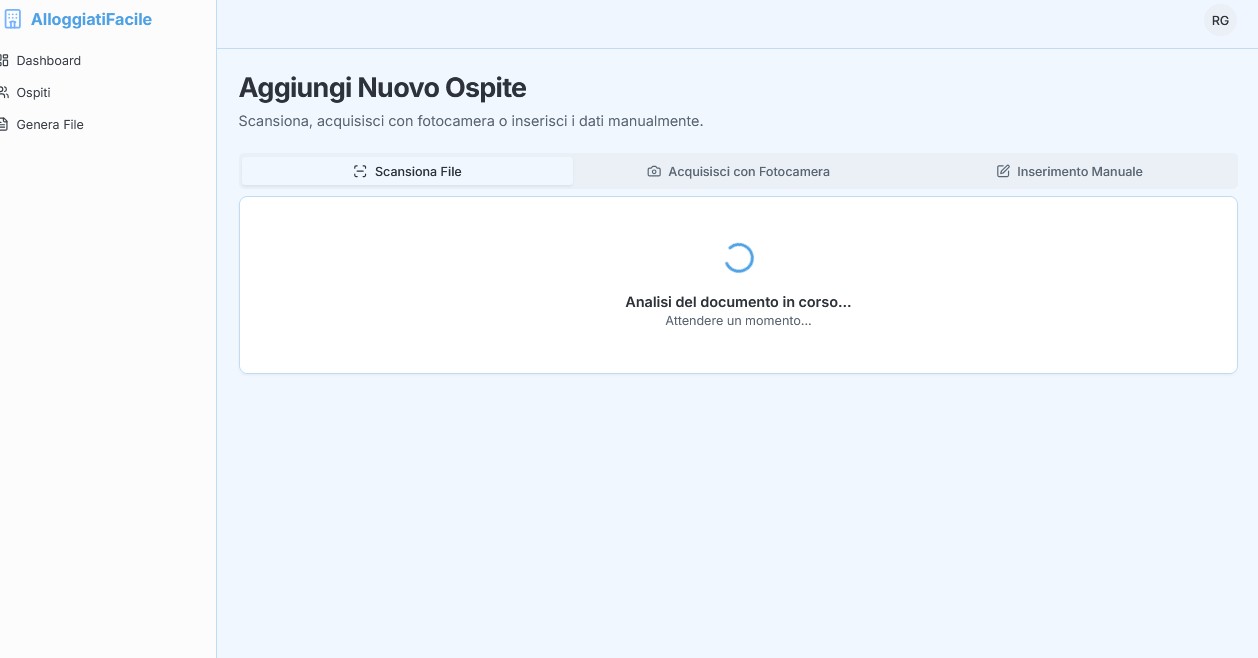The width and height of the screenshot is (1258, 658).
Task: Click the loading spinner indicator
Action: click(738, 258)
